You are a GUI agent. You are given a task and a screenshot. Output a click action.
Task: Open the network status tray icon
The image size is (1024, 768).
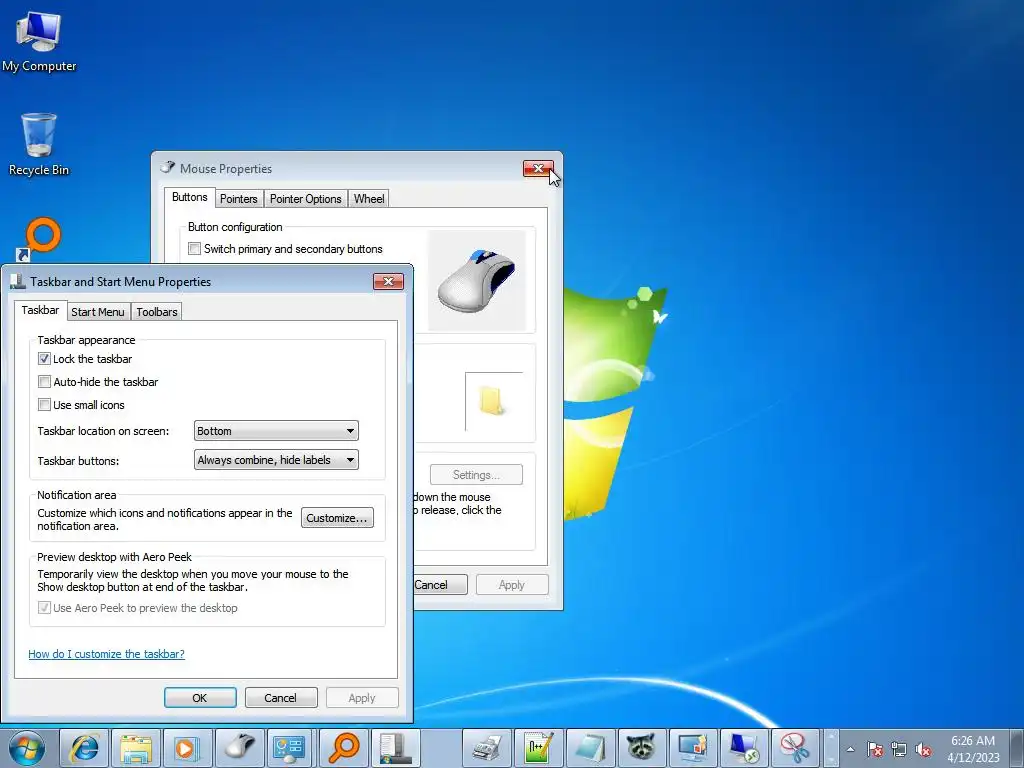click(899, 749)
